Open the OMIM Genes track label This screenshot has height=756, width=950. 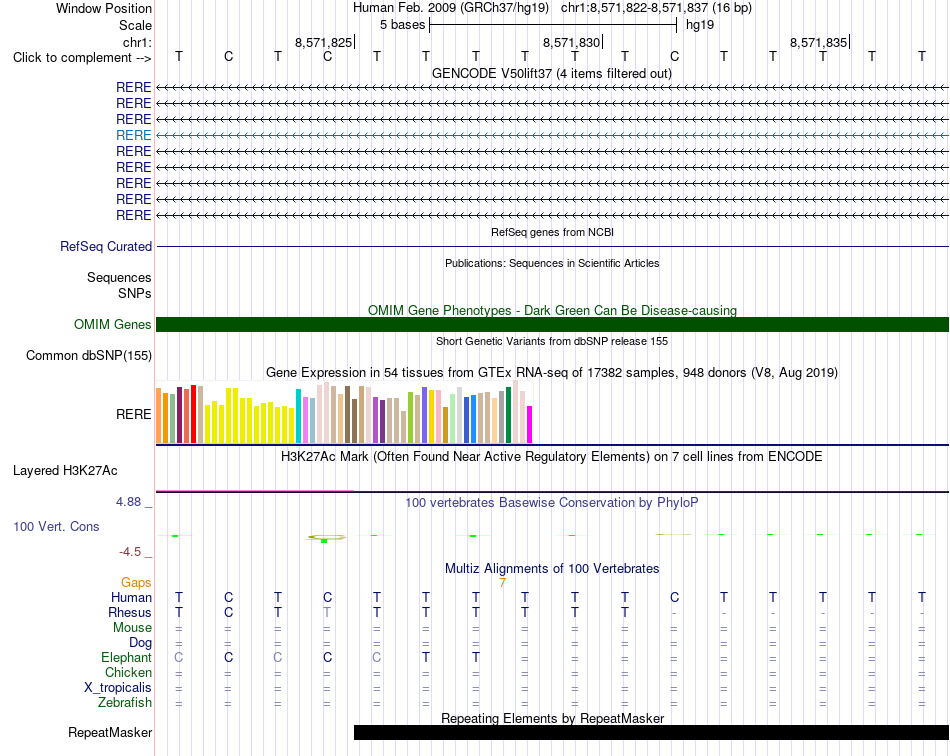click(x=113, y=325)
